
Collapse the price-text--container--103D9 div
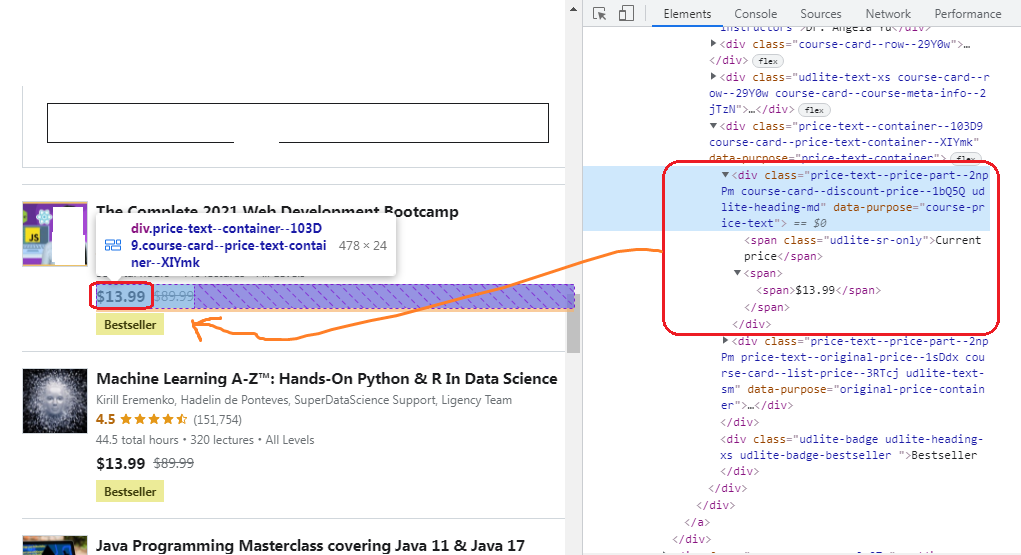713,126
